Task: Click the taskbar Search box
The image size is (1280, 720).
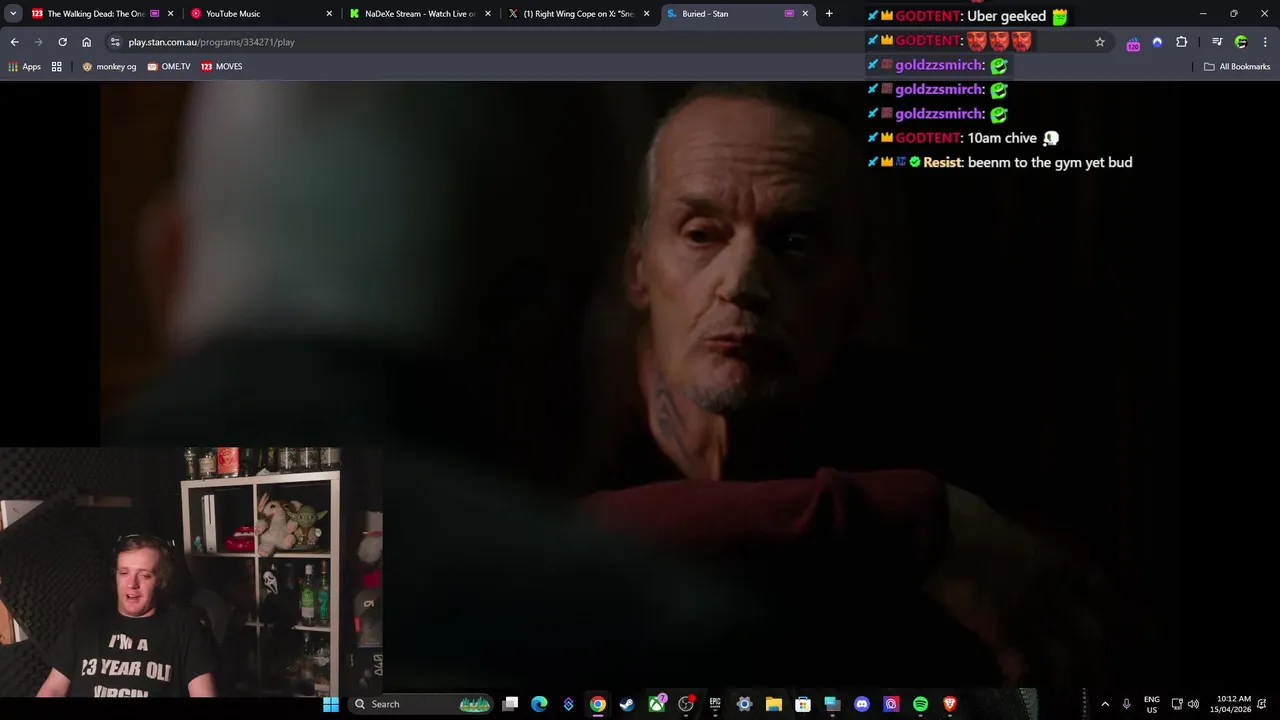Action: point(420,704)
